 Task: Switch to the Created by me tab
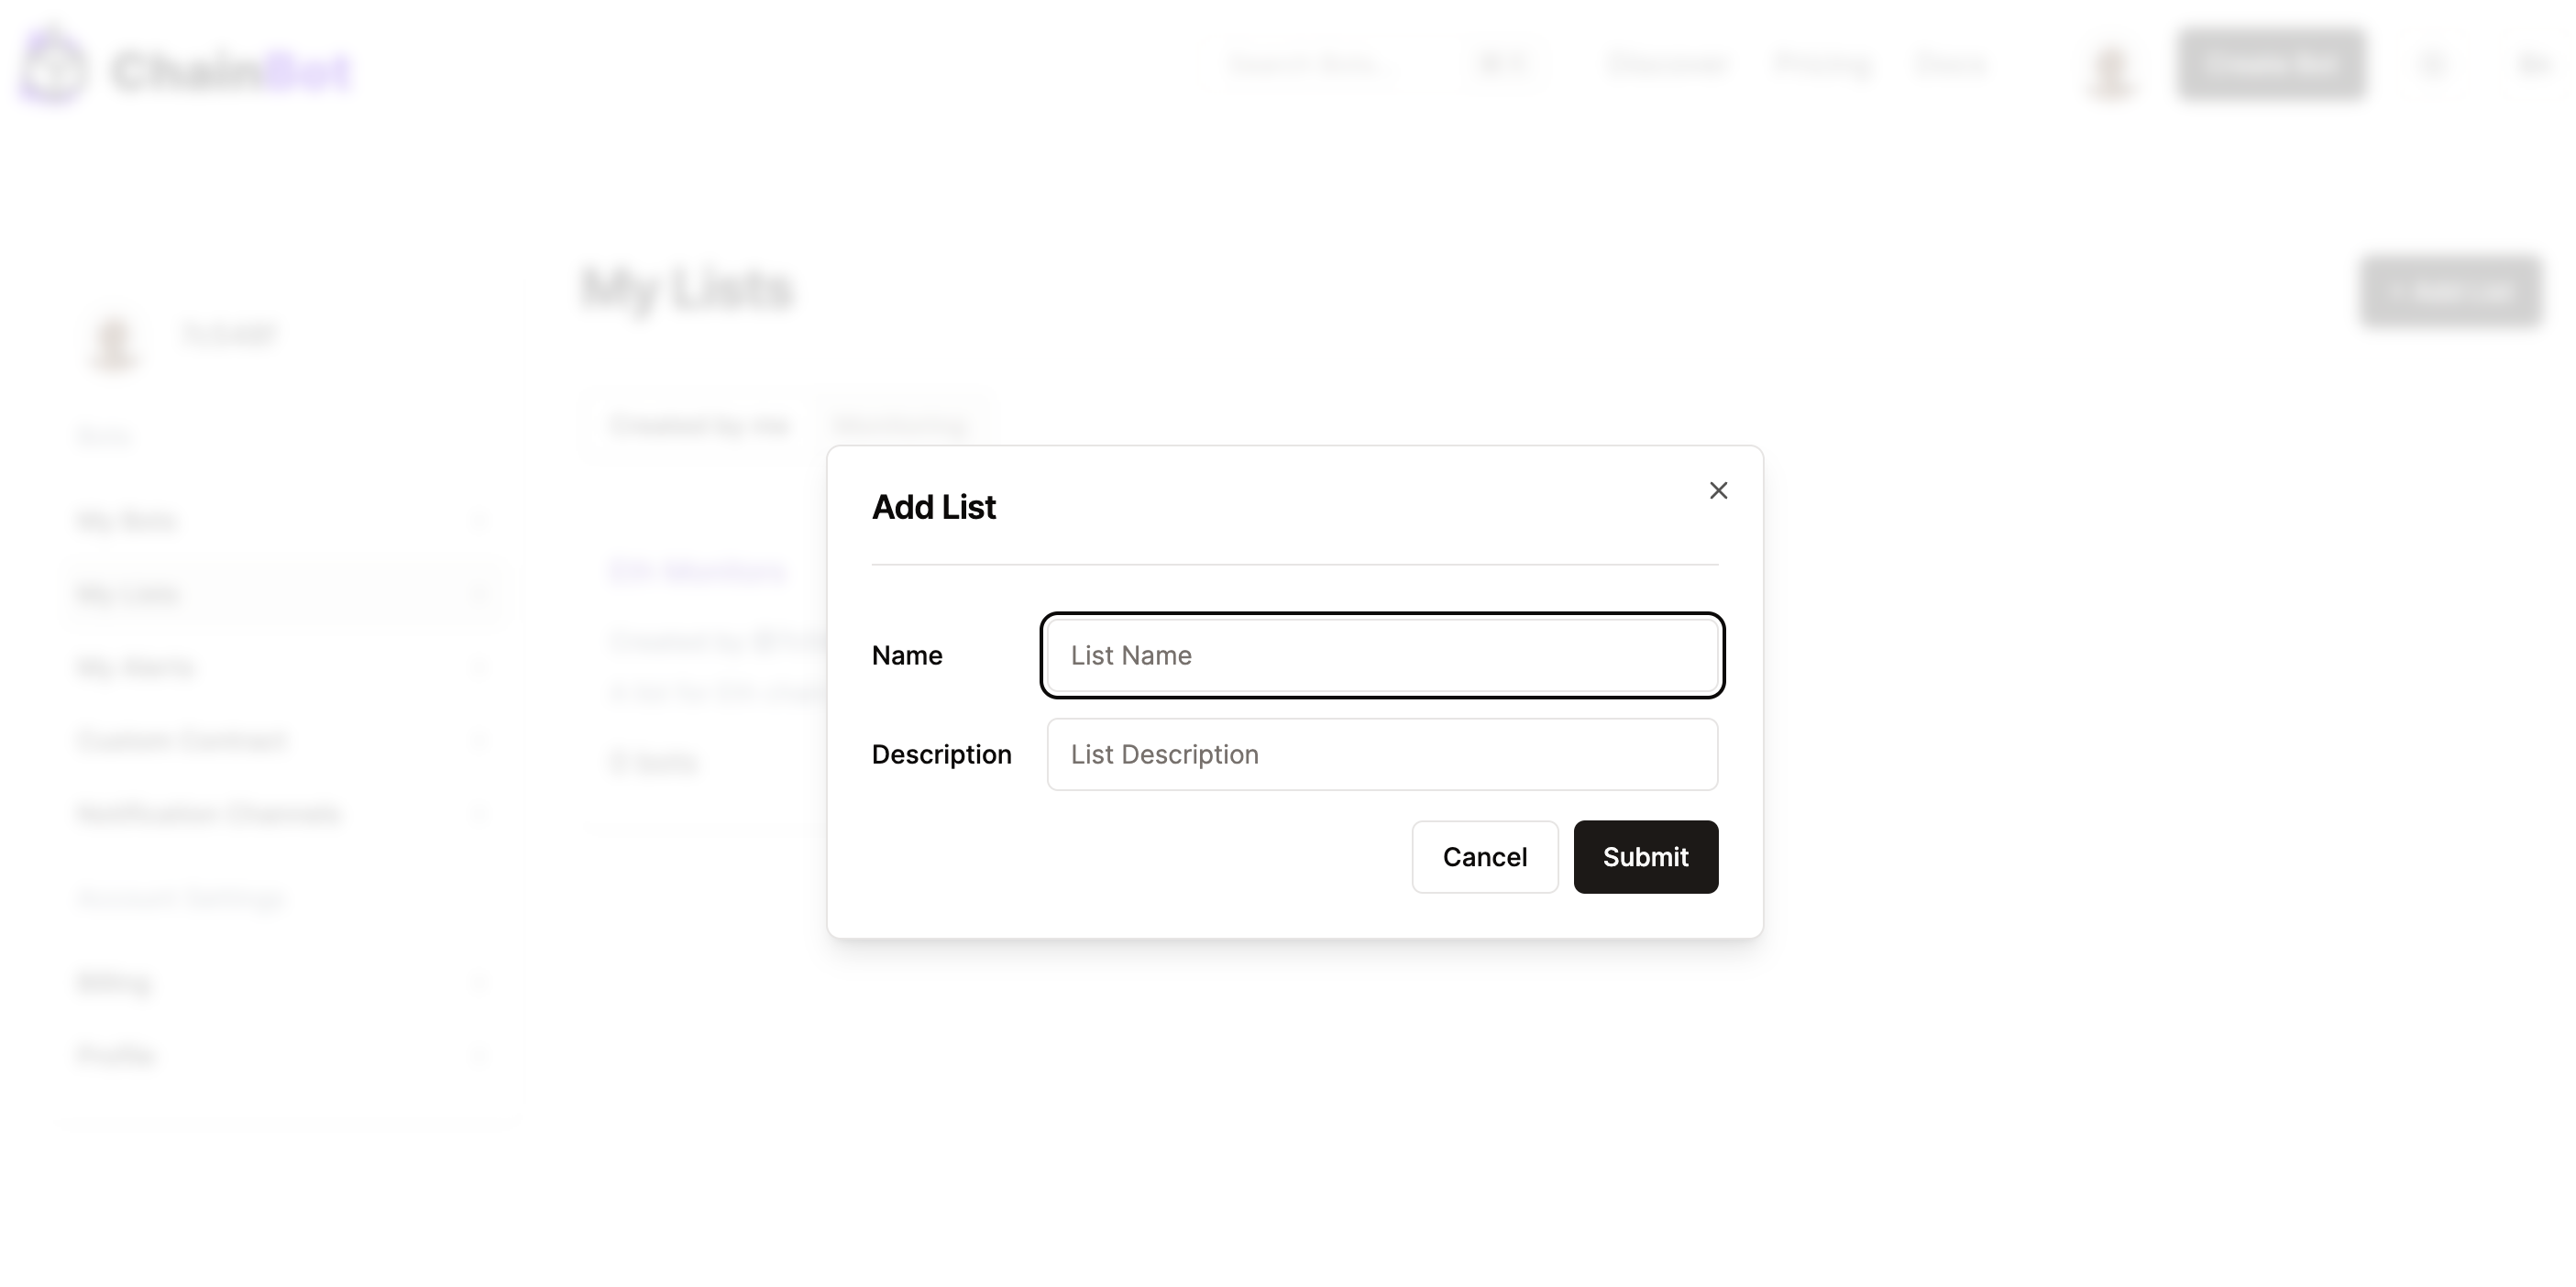699,427
